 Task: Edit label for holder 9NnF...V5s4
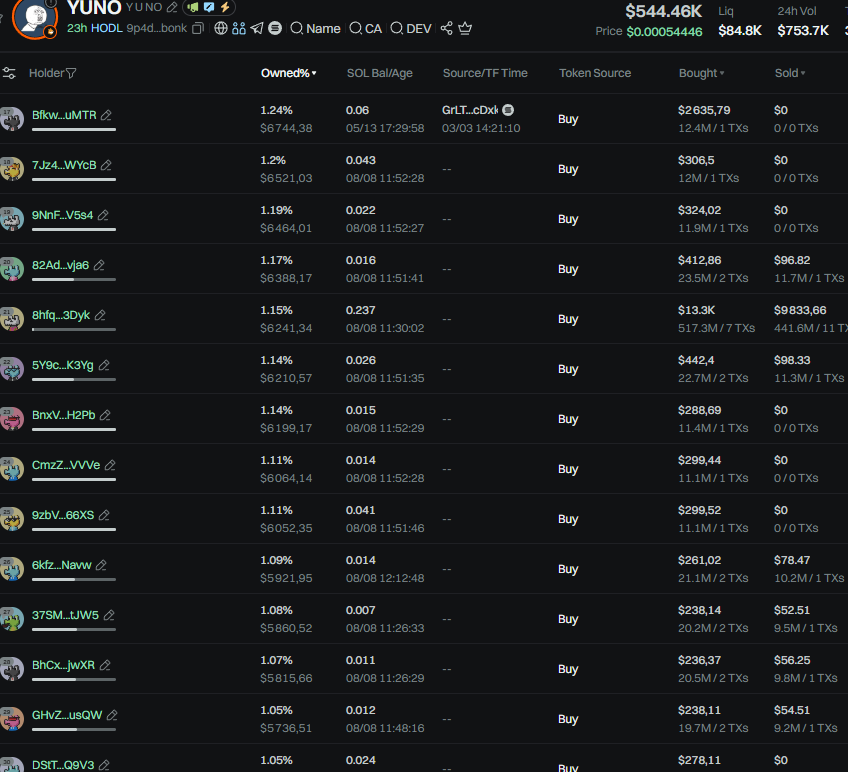pos(103,215)
